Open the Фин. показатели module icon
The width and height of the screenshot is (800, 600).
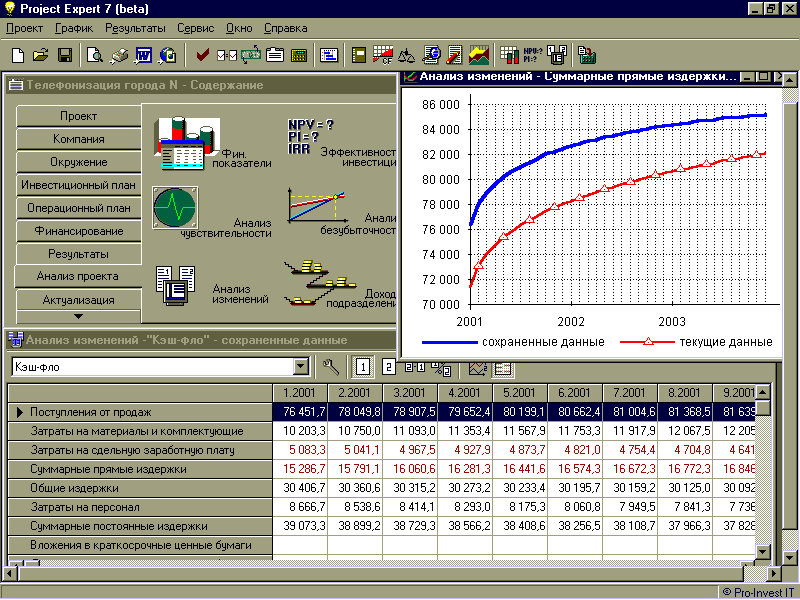(186, 143)
